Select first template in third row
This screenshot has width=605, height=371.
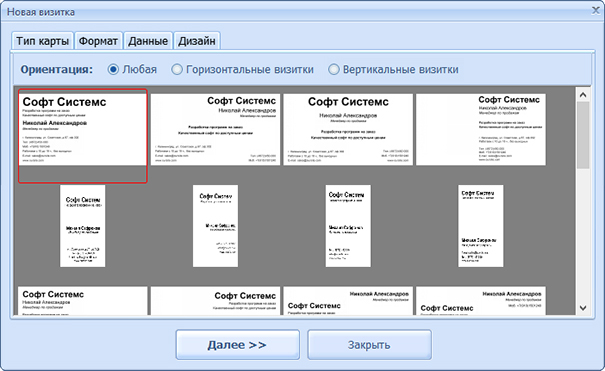pyautogui.click(x=83, y=301)
